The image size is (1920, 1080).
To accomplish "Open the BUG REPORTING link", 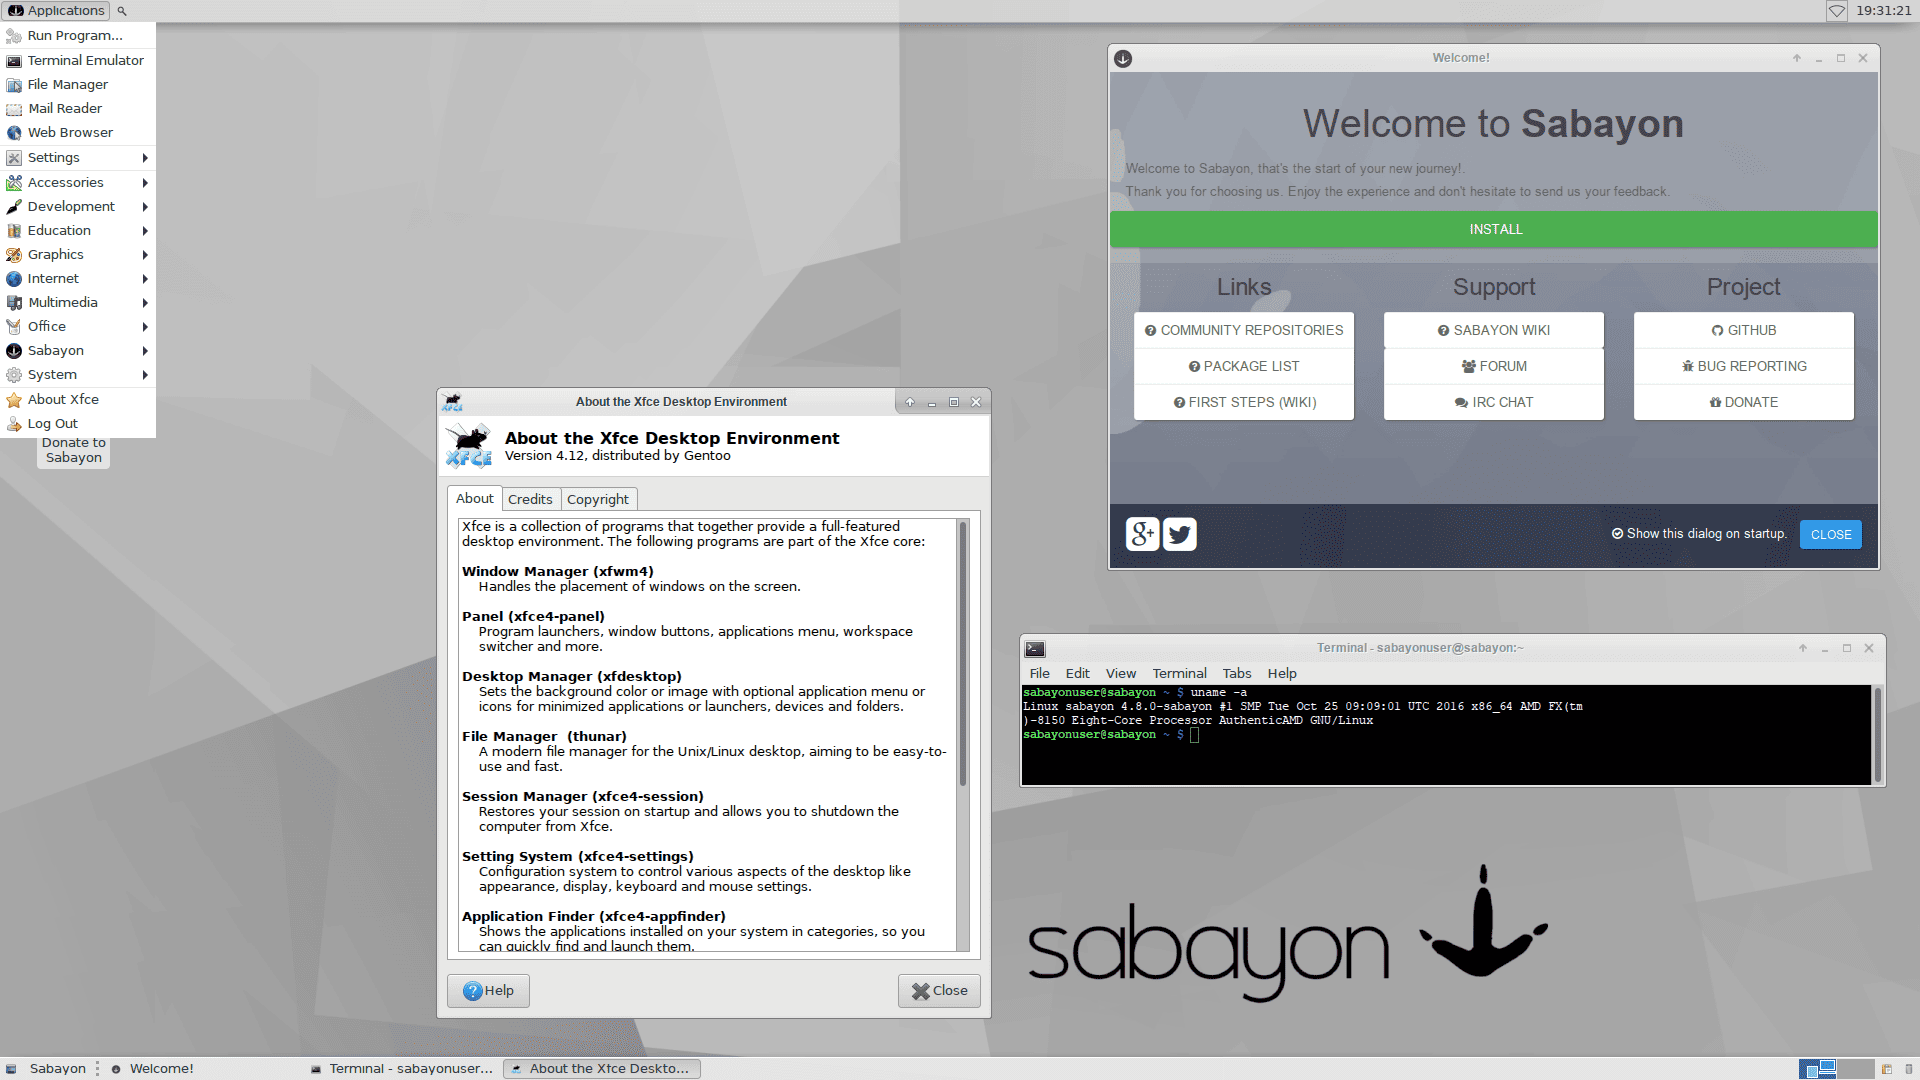I will pyautogui.click(x=1744, y=366).
